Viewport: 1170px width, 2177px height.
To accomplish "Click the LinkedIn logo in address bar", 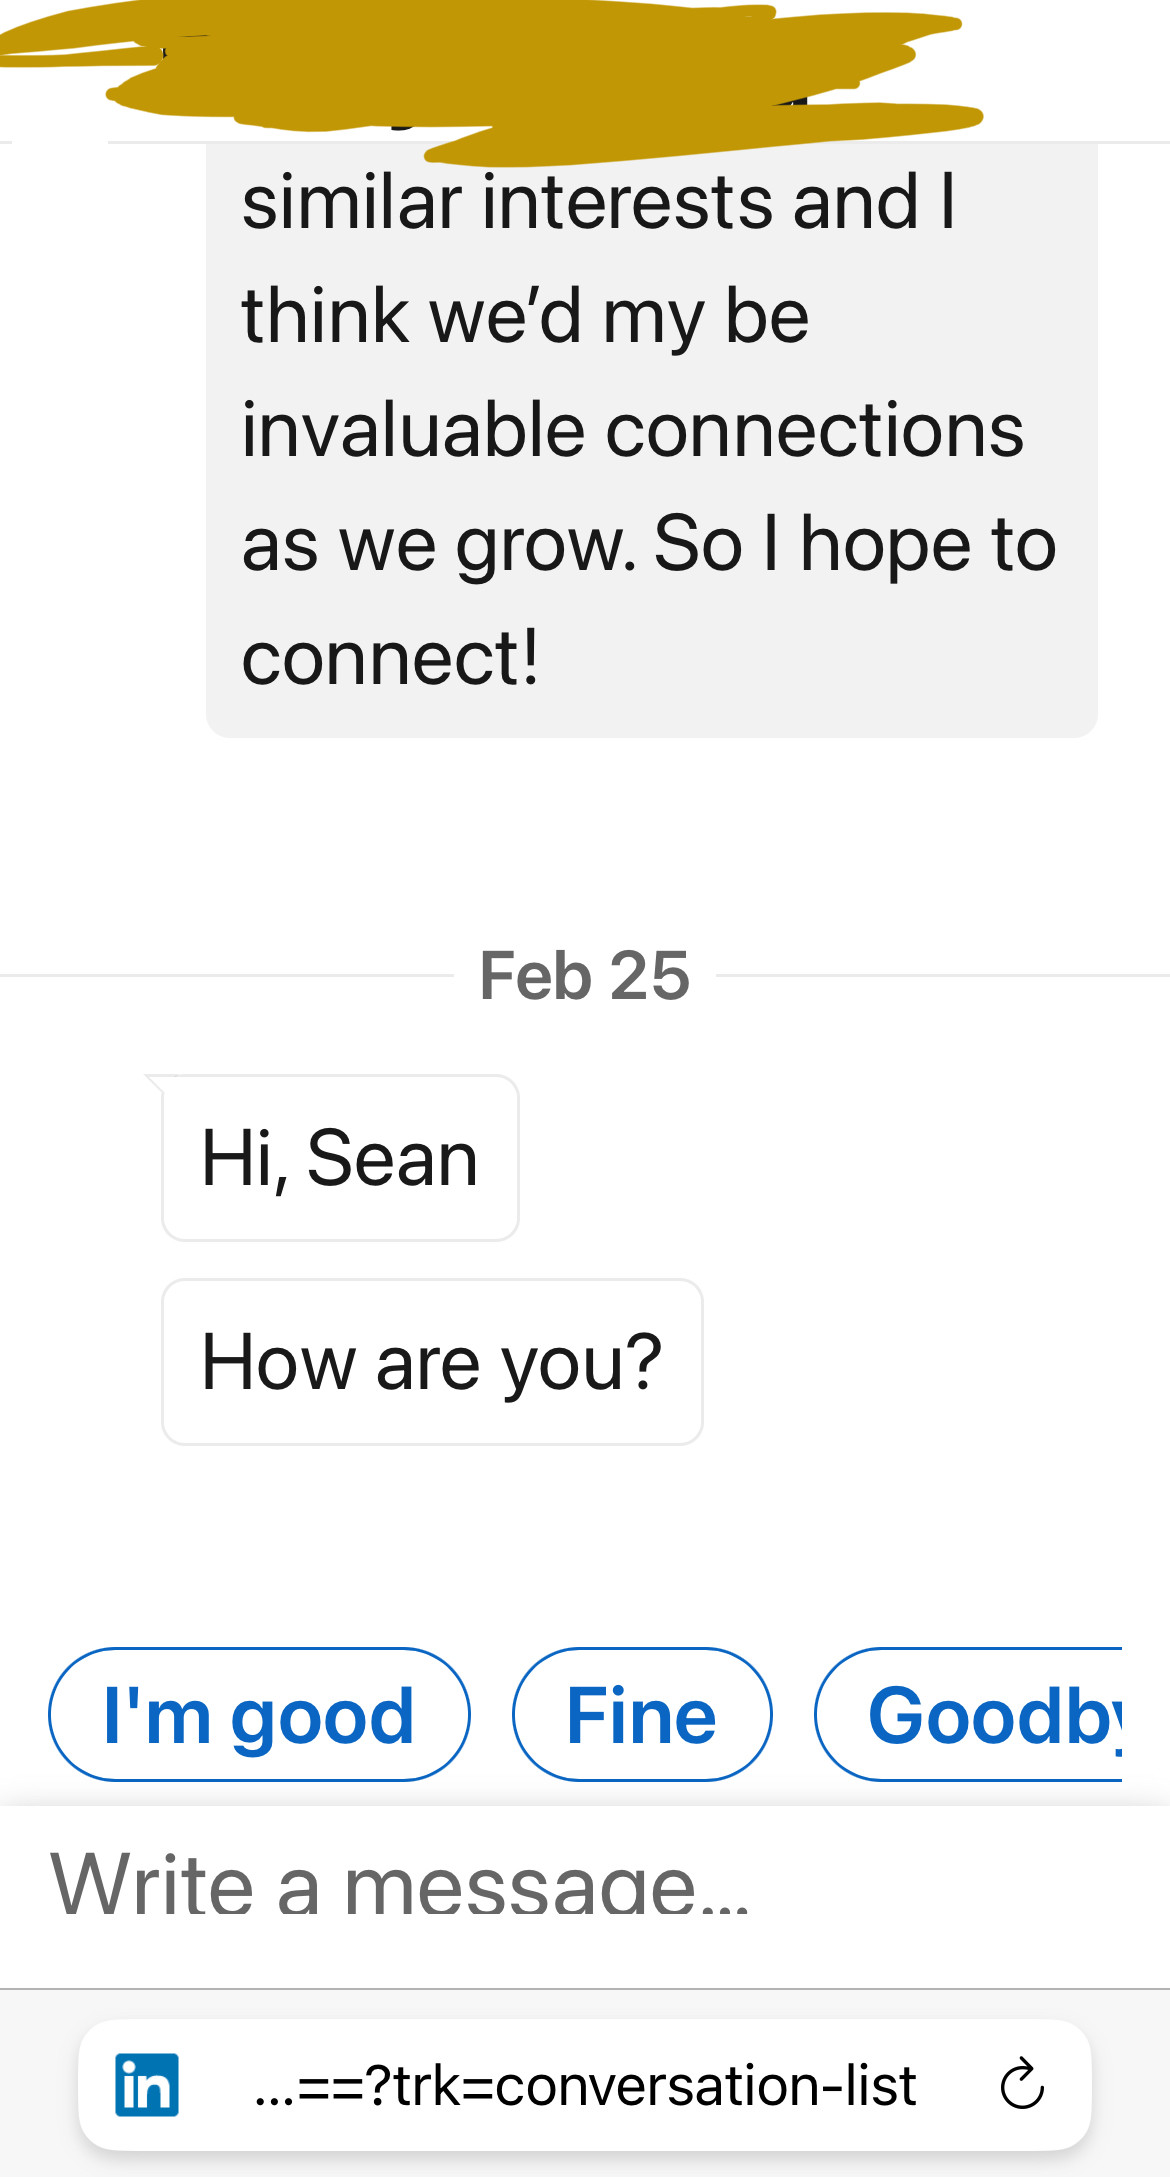I will click(x=147, y=2085).
